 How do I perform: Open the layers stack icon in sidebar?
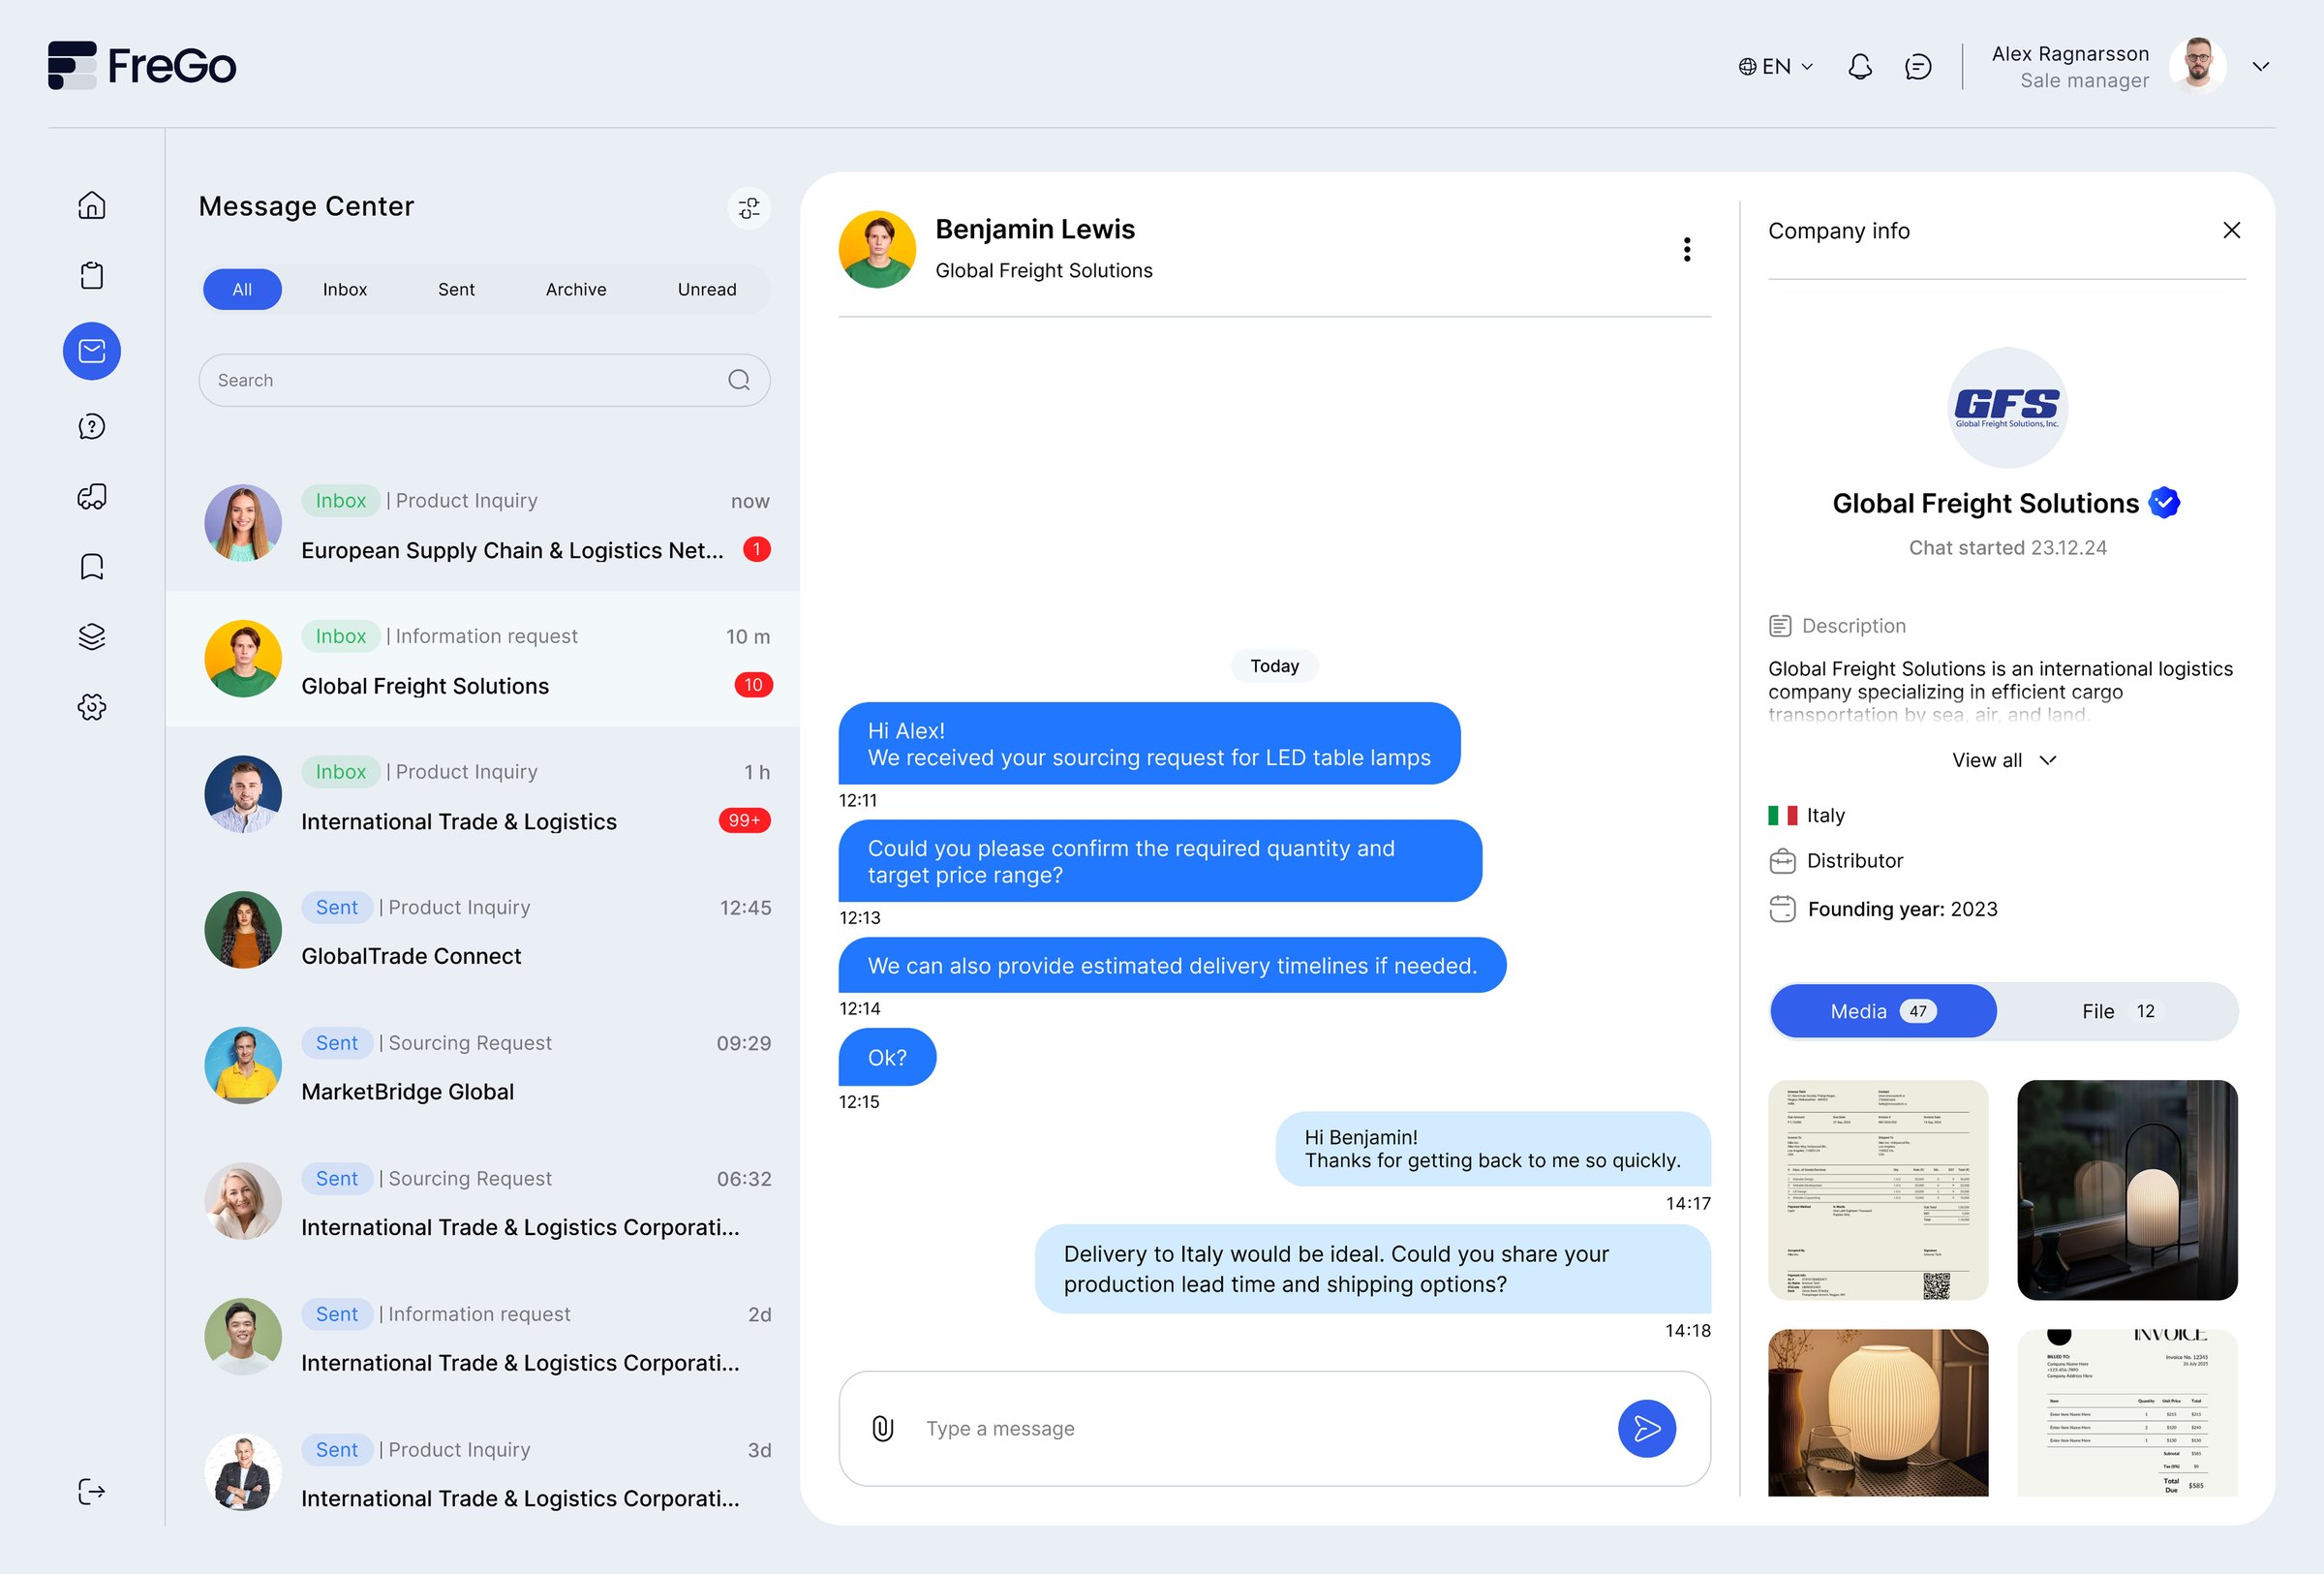pyautogui.click(x=92, y=637)
